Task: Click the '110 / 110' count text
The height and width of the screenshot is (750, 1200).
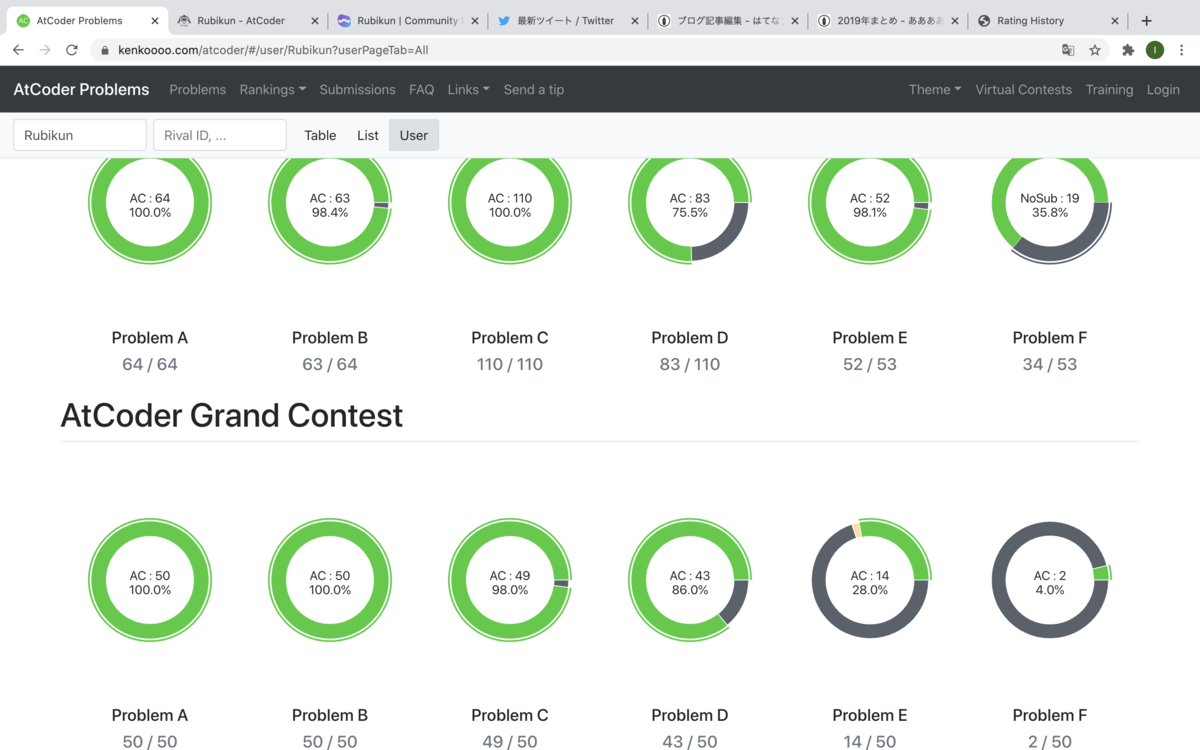Action: (510, 364)
